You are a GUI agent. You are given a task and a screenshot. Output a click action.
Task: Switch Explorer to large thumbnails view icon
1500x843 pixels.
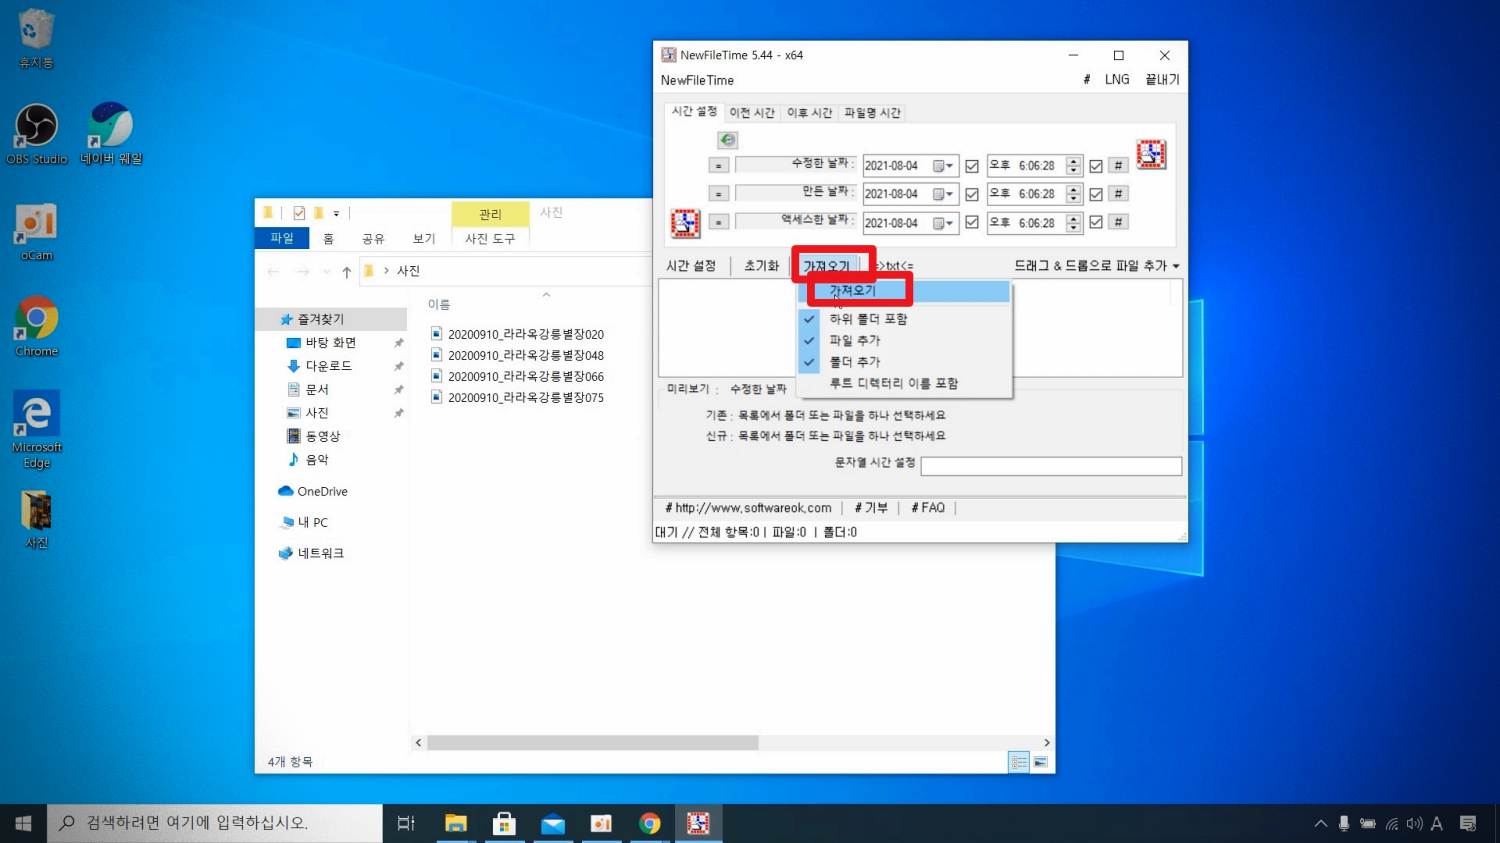(x=1040, y=762)
